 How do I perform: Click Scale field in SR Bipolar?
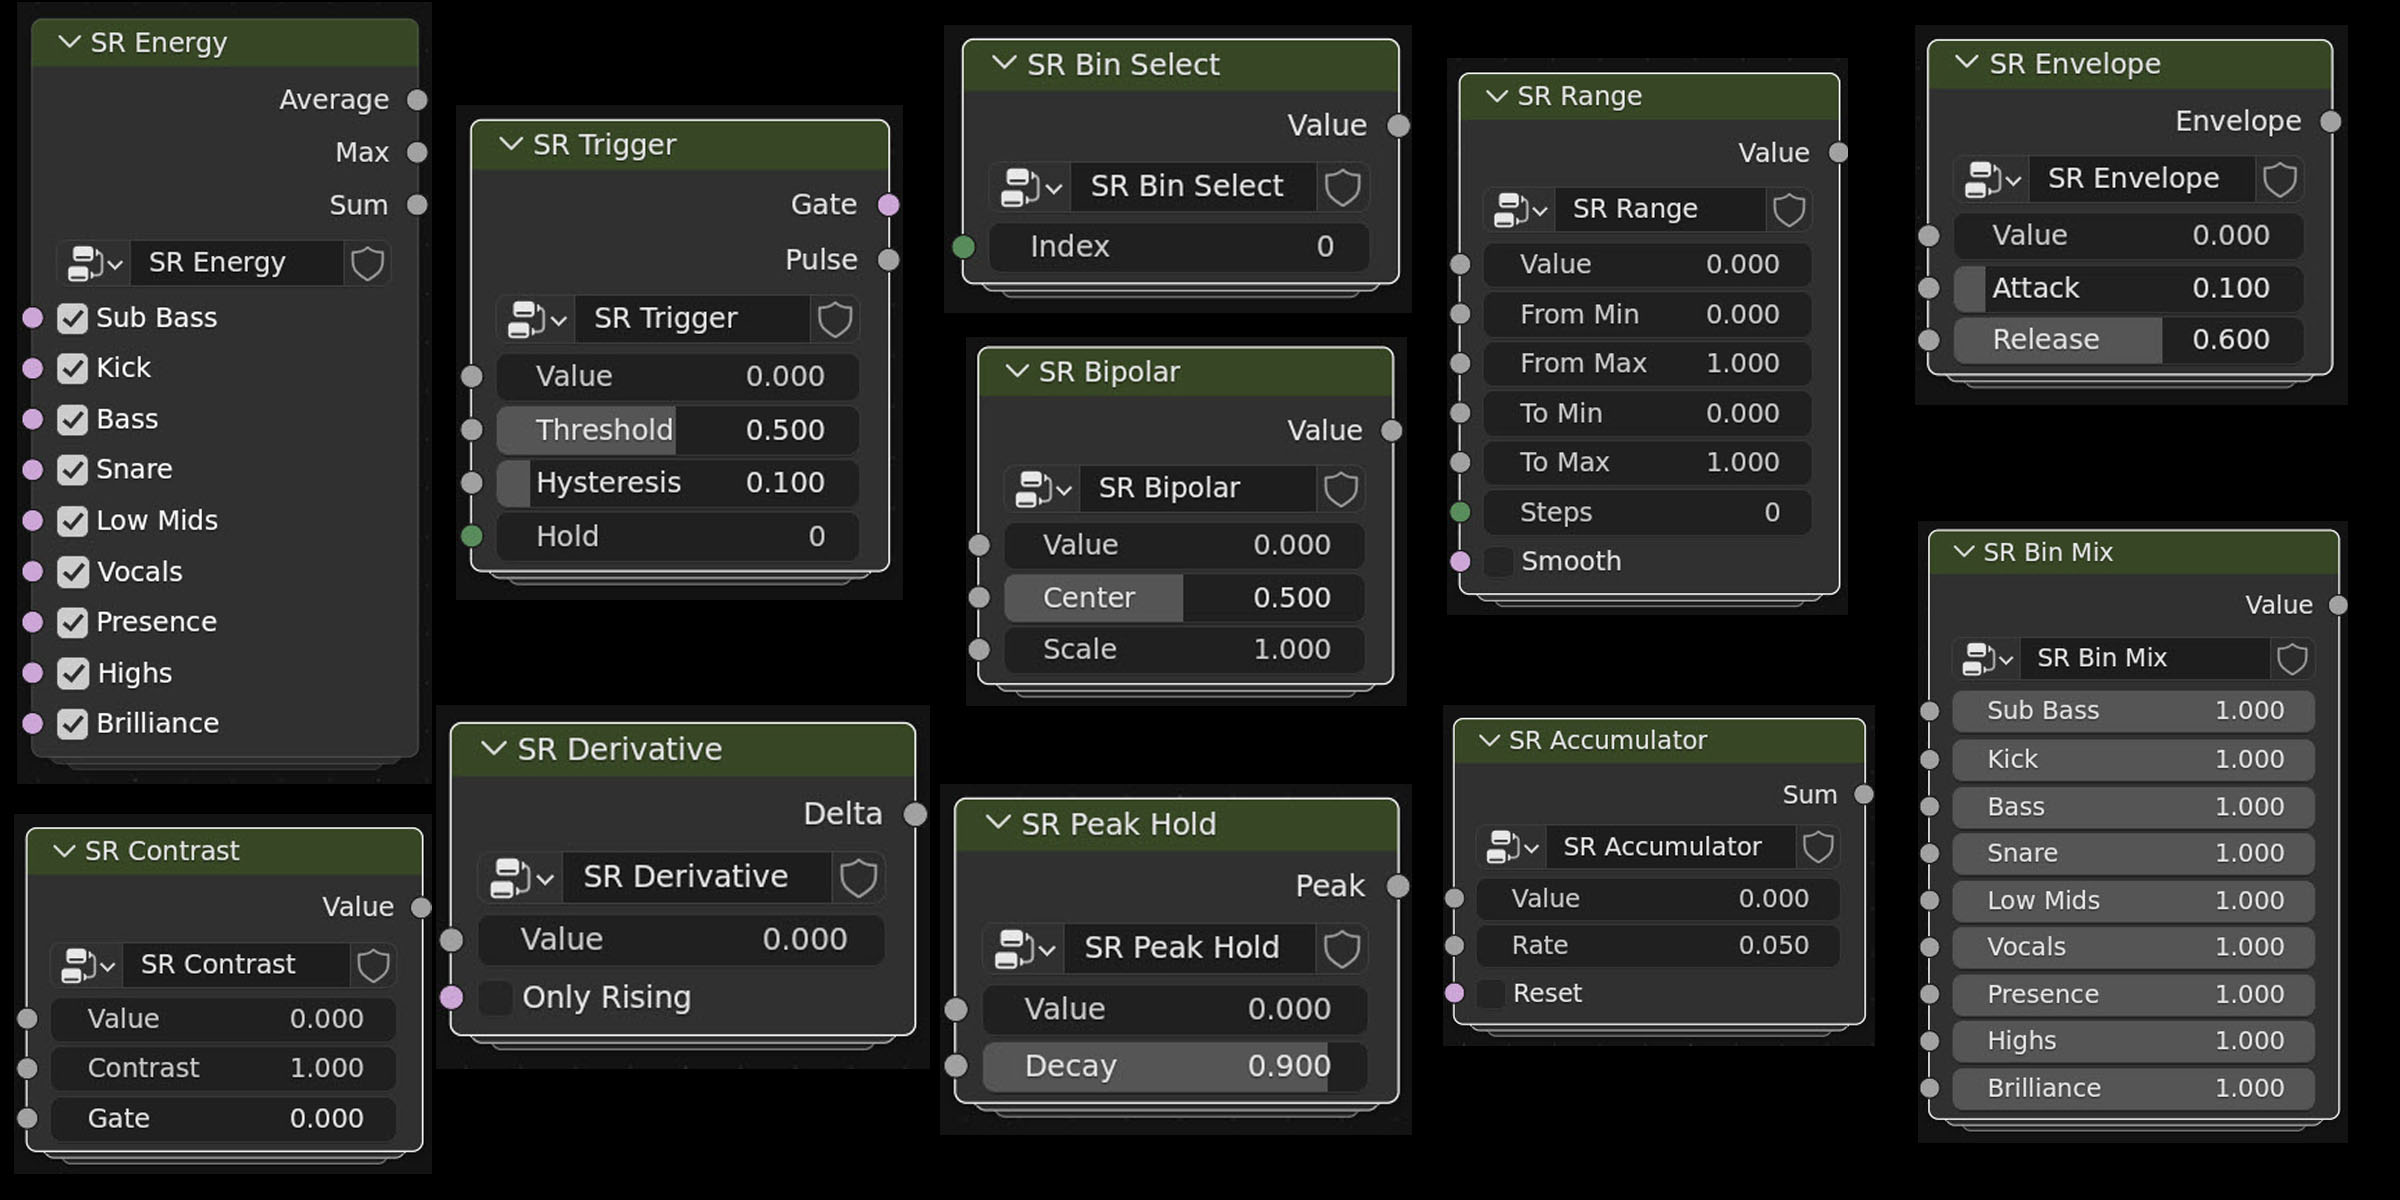coord(1184,650)
